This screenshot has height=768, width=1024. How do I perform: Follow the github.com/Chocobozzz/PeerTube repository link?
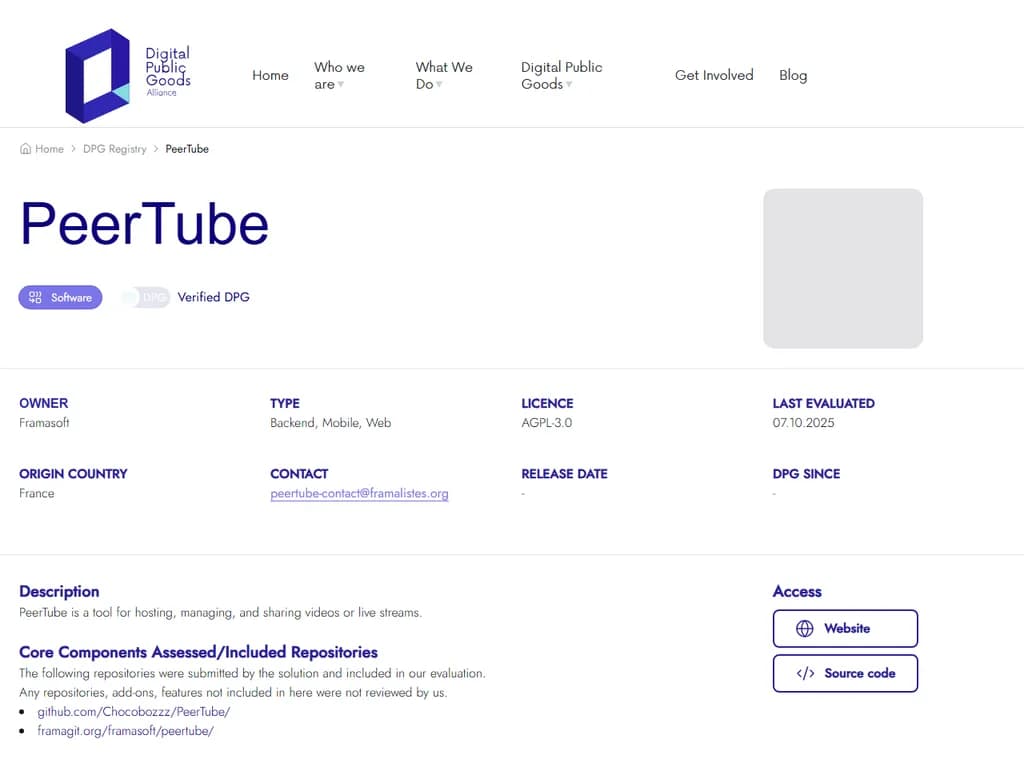tap(133, 711)
